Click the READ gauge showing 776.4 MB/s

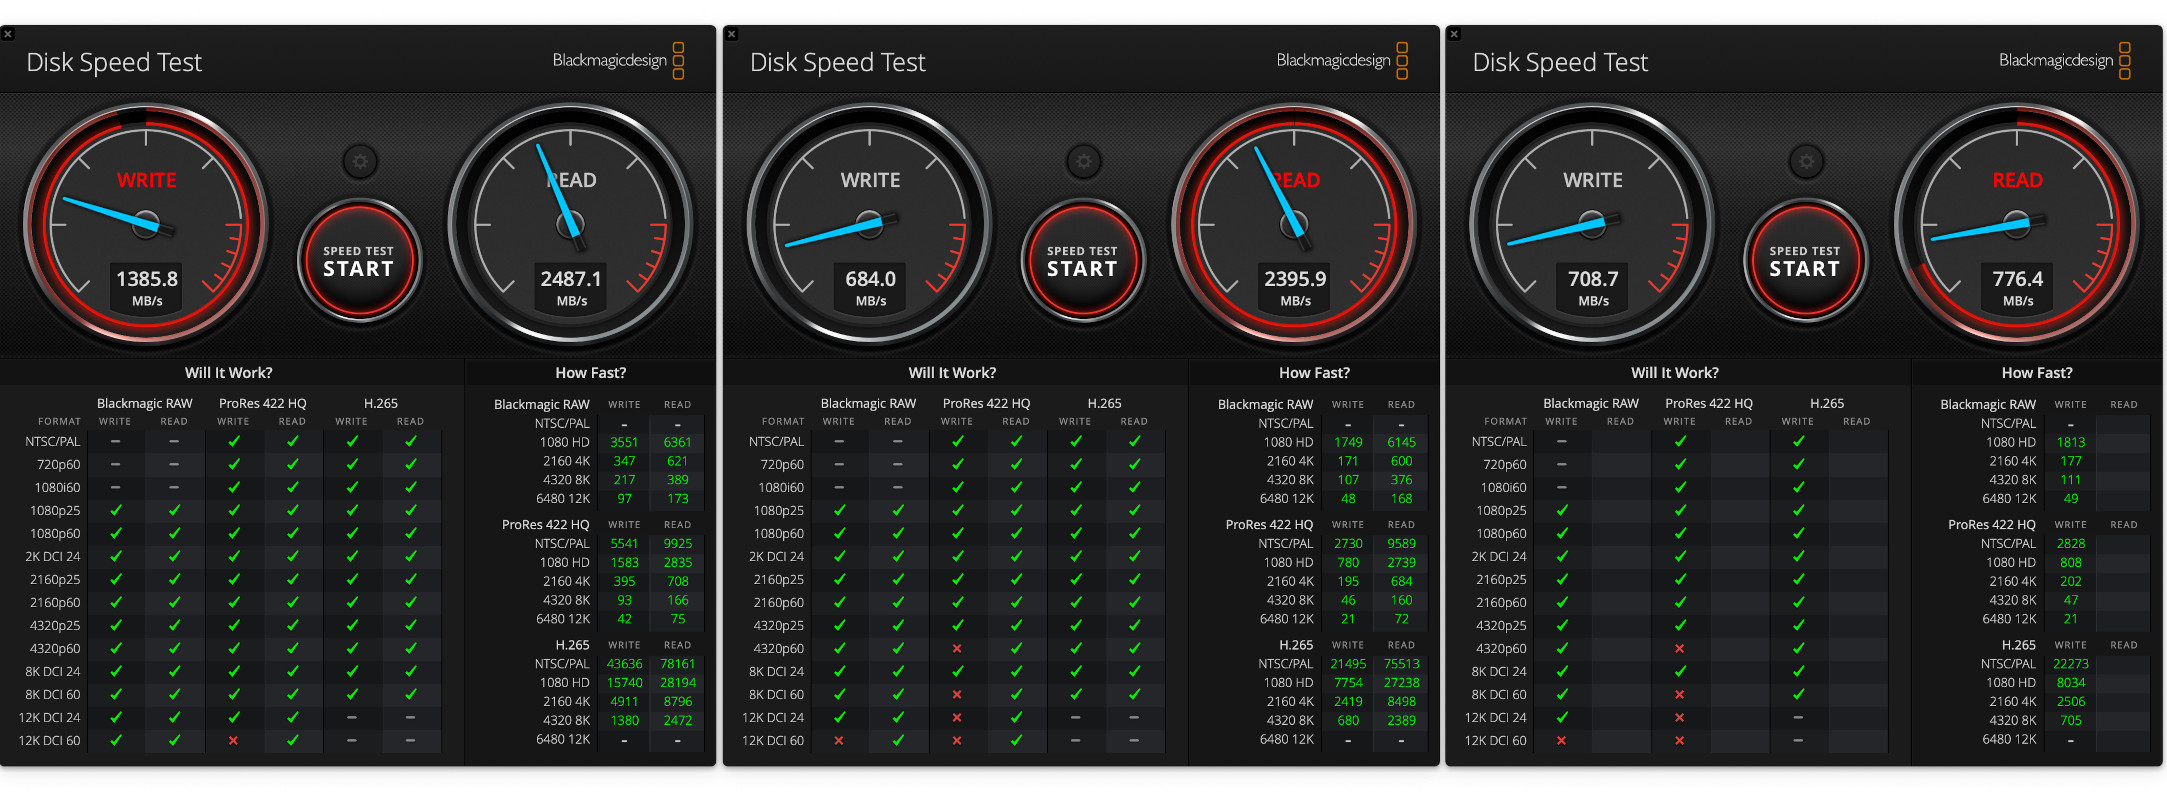(x=2017, y=225)
